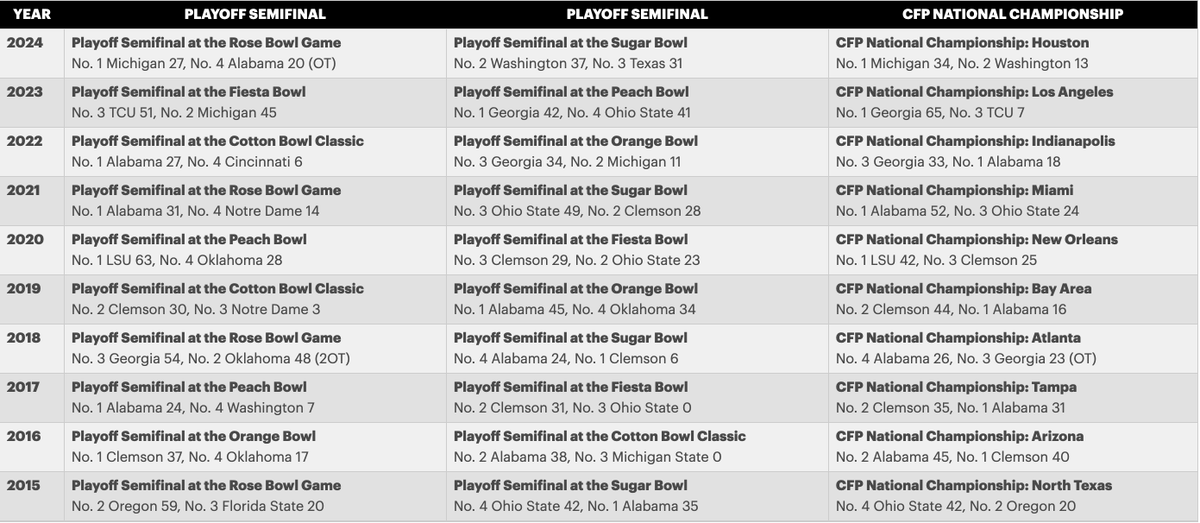Screen dimensions: 1200x523
Task: Select the 2024 year cell
Action: tap(23, 43)
